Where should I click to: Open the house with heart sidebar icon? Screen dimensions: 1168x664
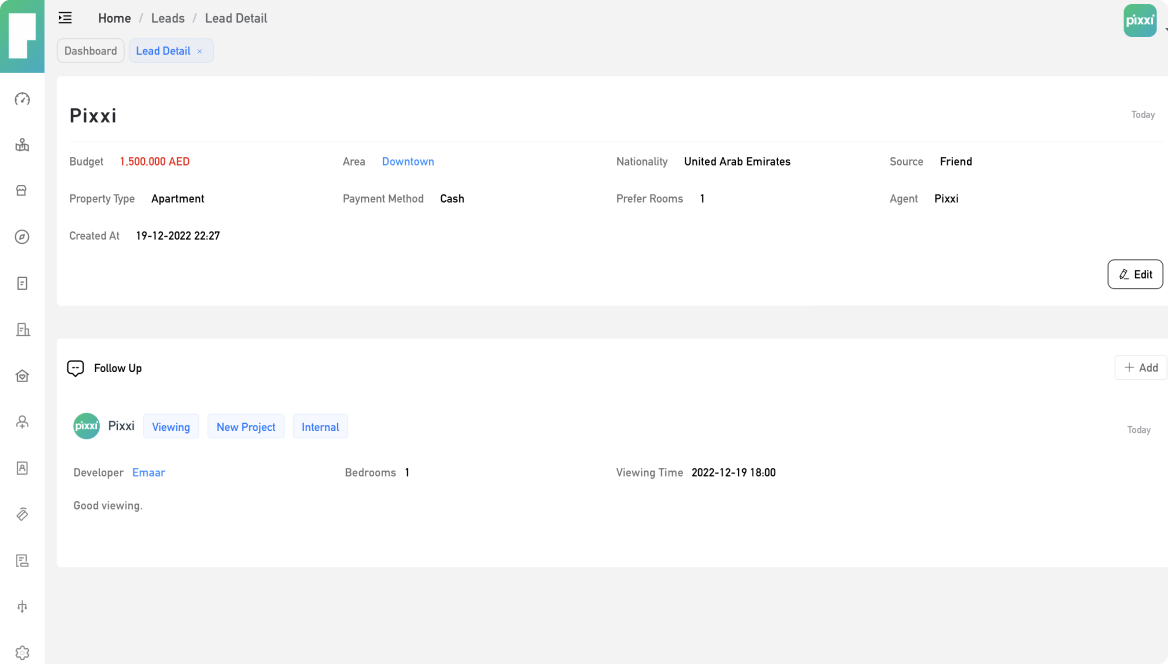pyautogui.click(x=22, y=376)
